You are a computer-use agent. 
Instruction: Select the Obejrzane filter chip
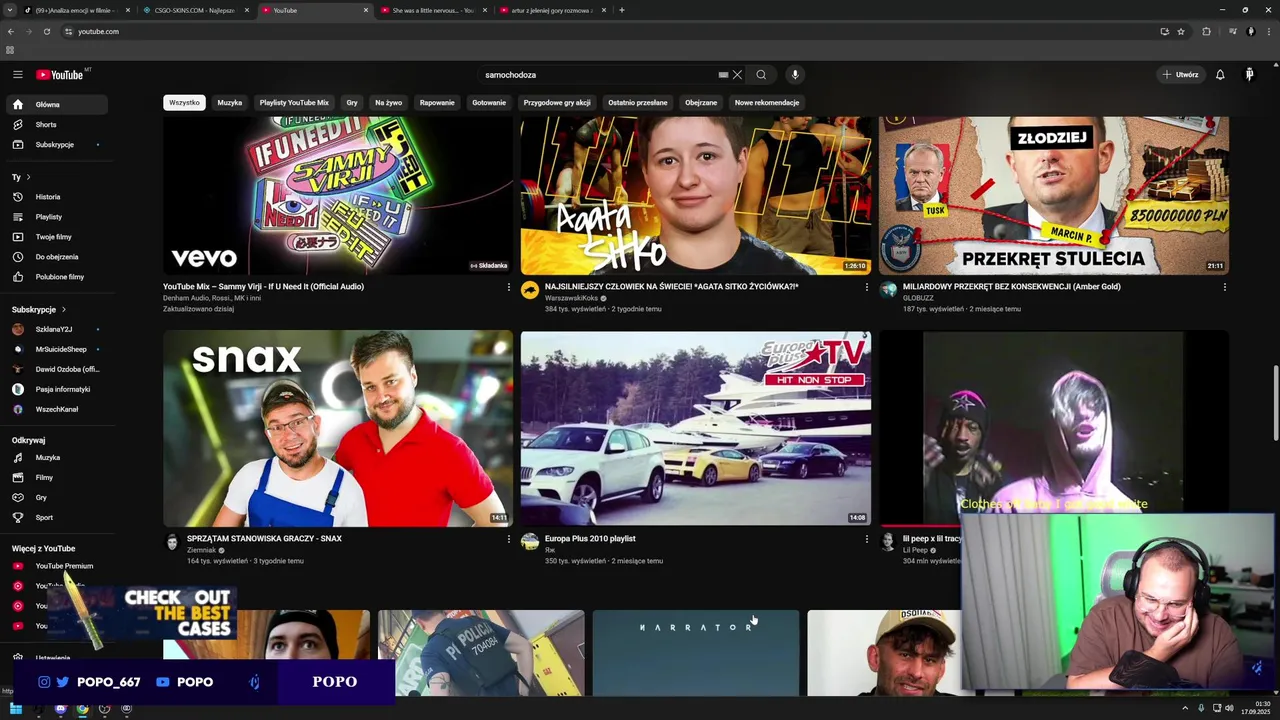coord(701,102)
